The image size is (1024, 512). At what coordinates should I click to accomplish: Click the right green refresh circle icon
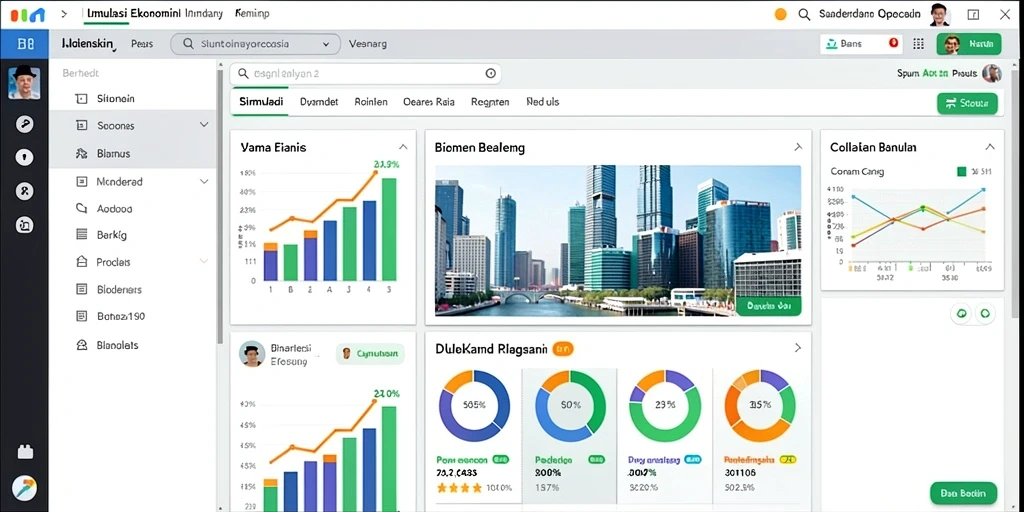985,313
